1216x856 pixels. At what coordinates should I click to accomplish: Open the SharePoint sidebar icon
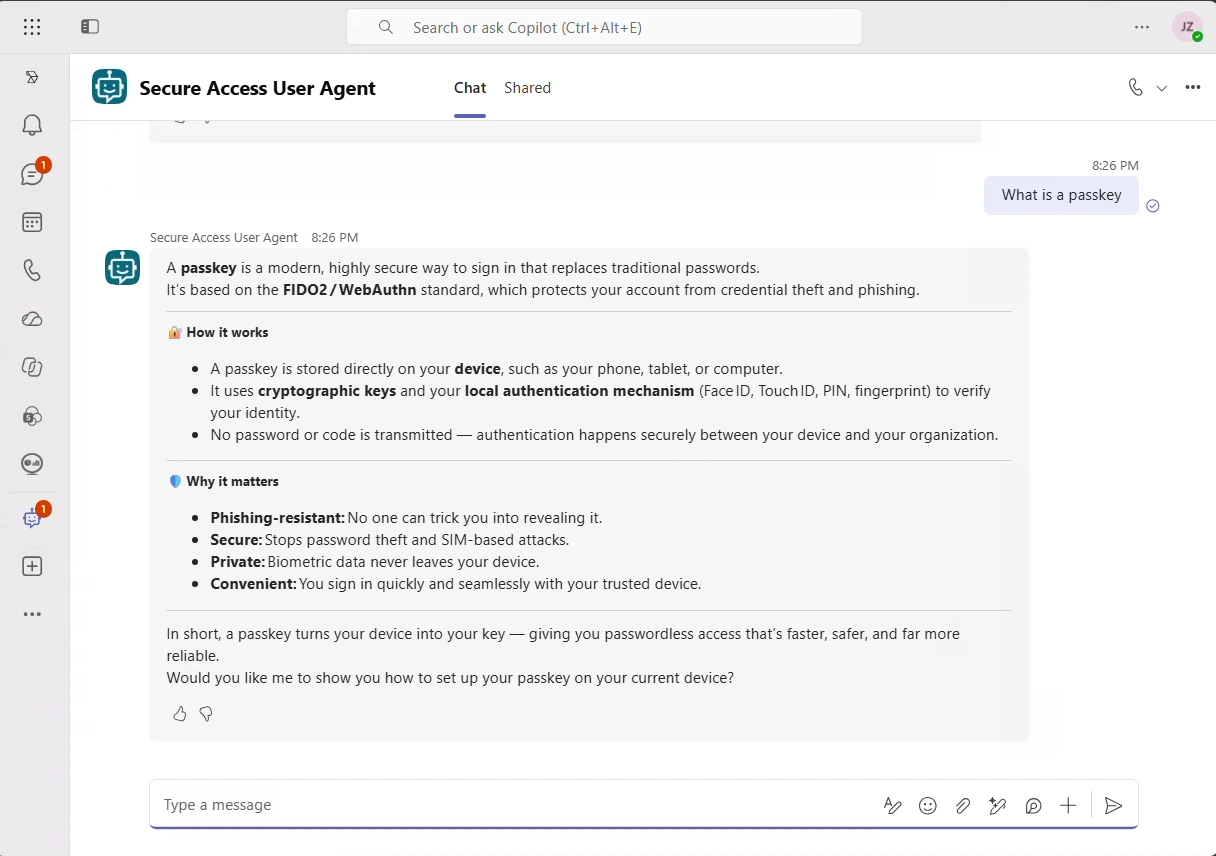pos(32,415)
